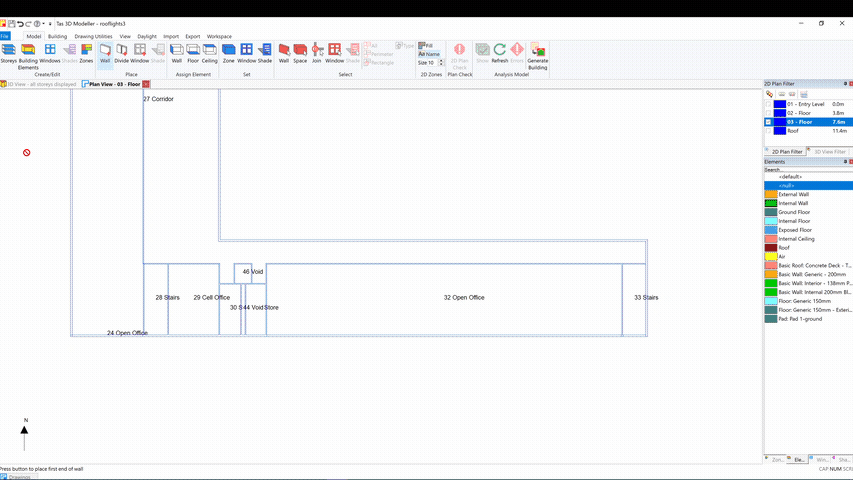Uncheck the 03 - Floor storey checkbox

click(768, 122)
